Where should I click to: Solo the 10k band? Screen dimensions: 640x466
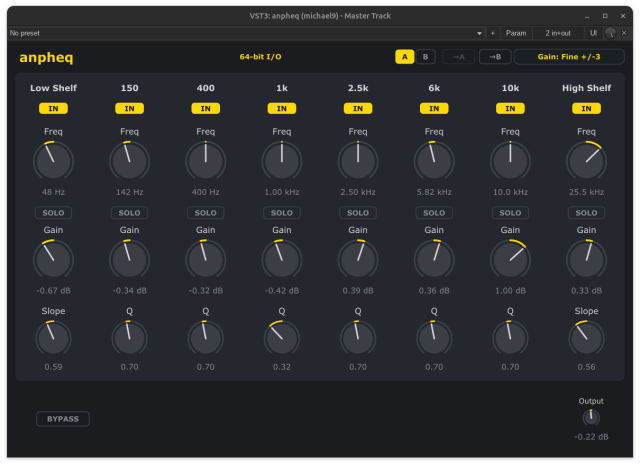(510, 213)
